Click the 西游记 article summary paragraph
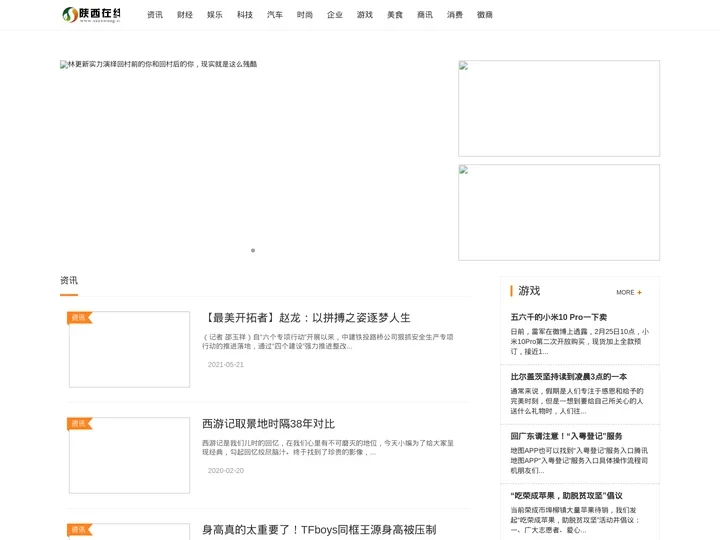Screen dimensions: 720x540 (x=328, y=448)
